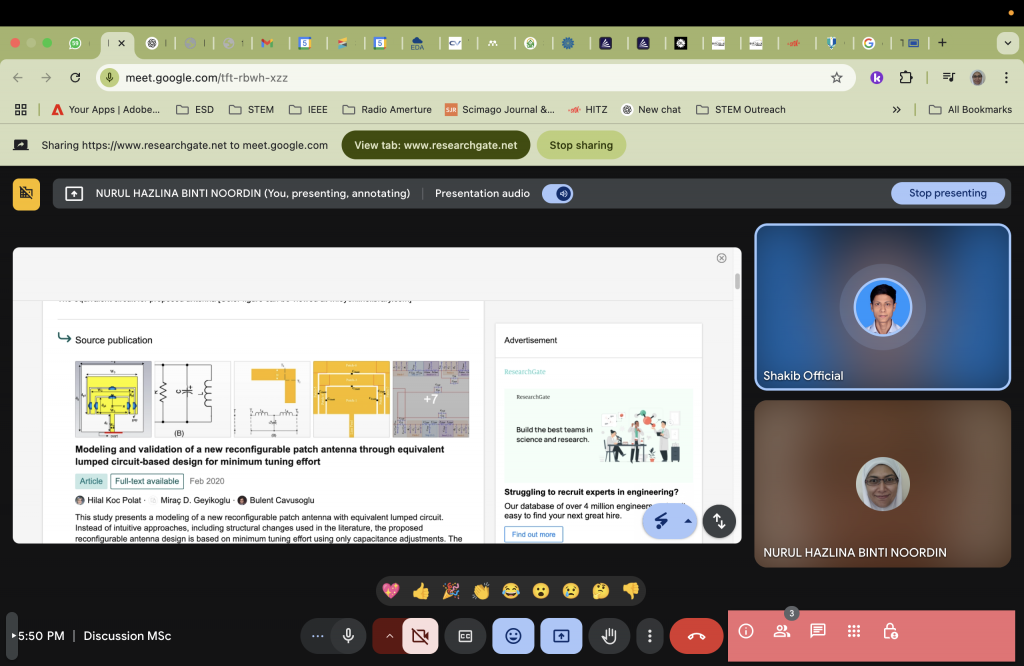Viewport: 1024px width, 666px height.
Task: Toggle the microphone in the Meet call bar
Action: (348, 636)
